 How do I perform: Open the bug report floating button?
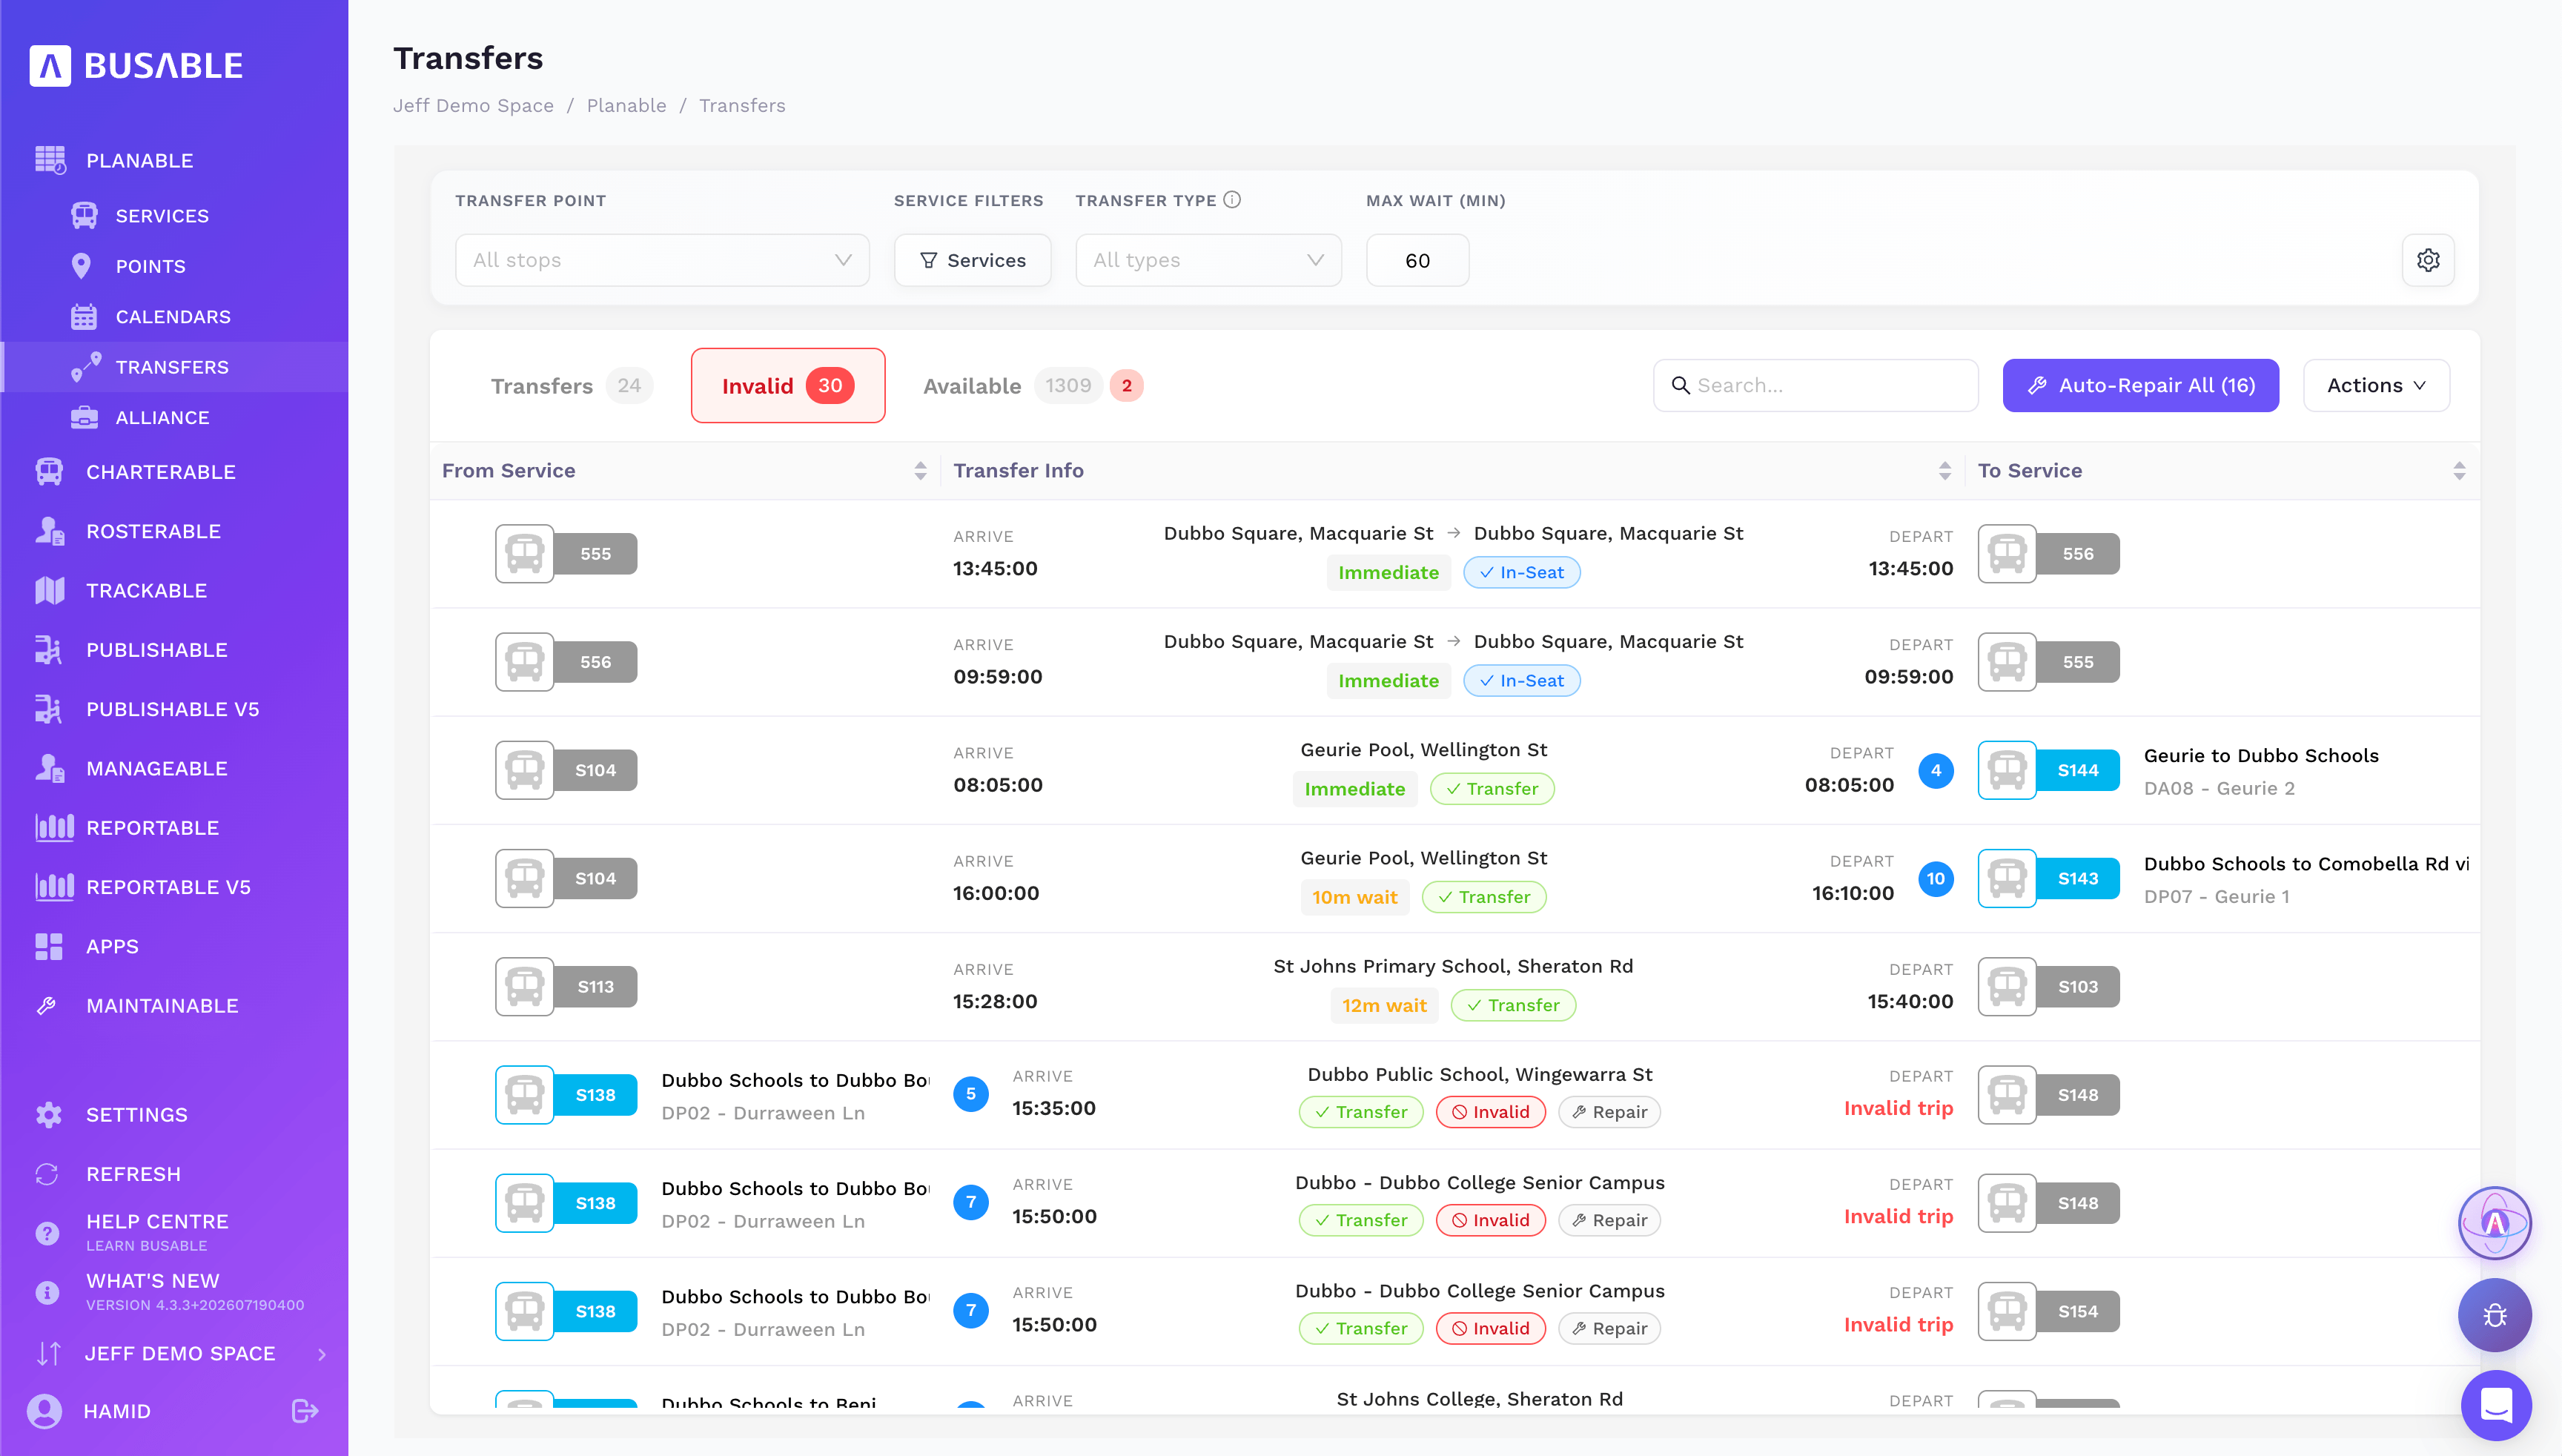point(2494,1314)
